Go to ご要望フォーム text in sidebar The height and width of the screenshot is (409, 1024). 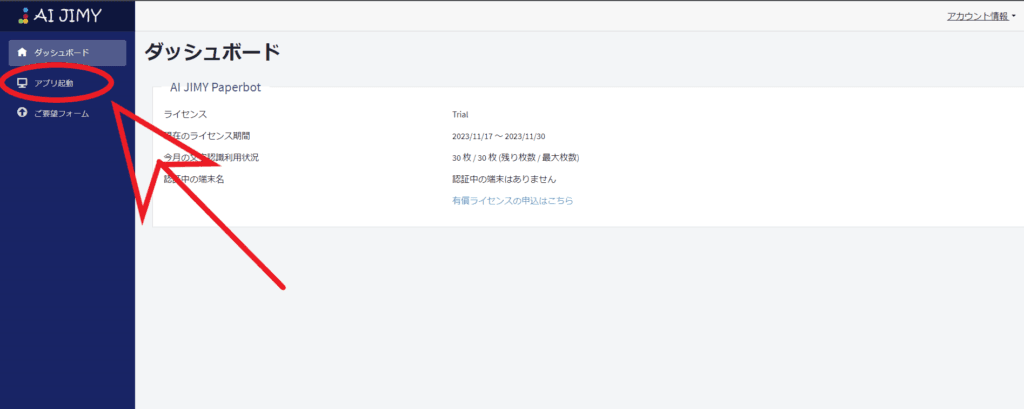tap(61, 114)
